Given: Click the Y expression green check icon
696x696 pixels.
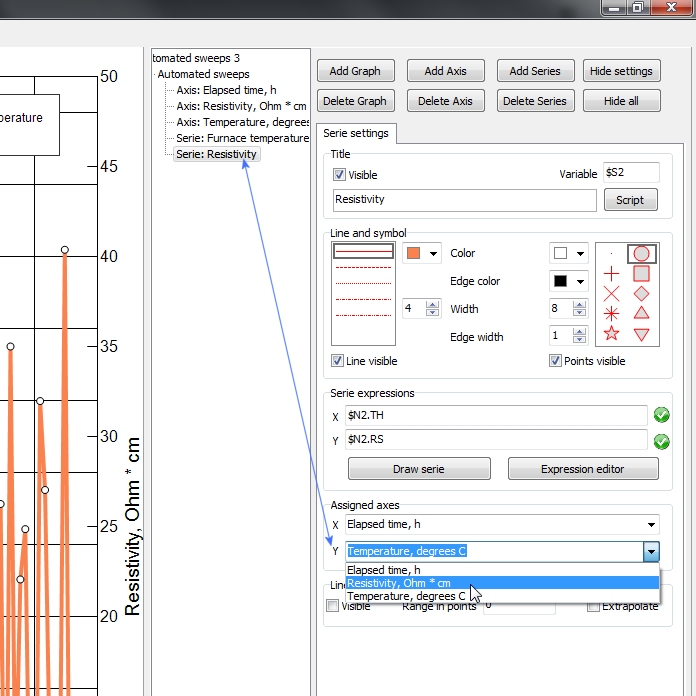Looking at the screenshot, I should click(x=661, y=442).
